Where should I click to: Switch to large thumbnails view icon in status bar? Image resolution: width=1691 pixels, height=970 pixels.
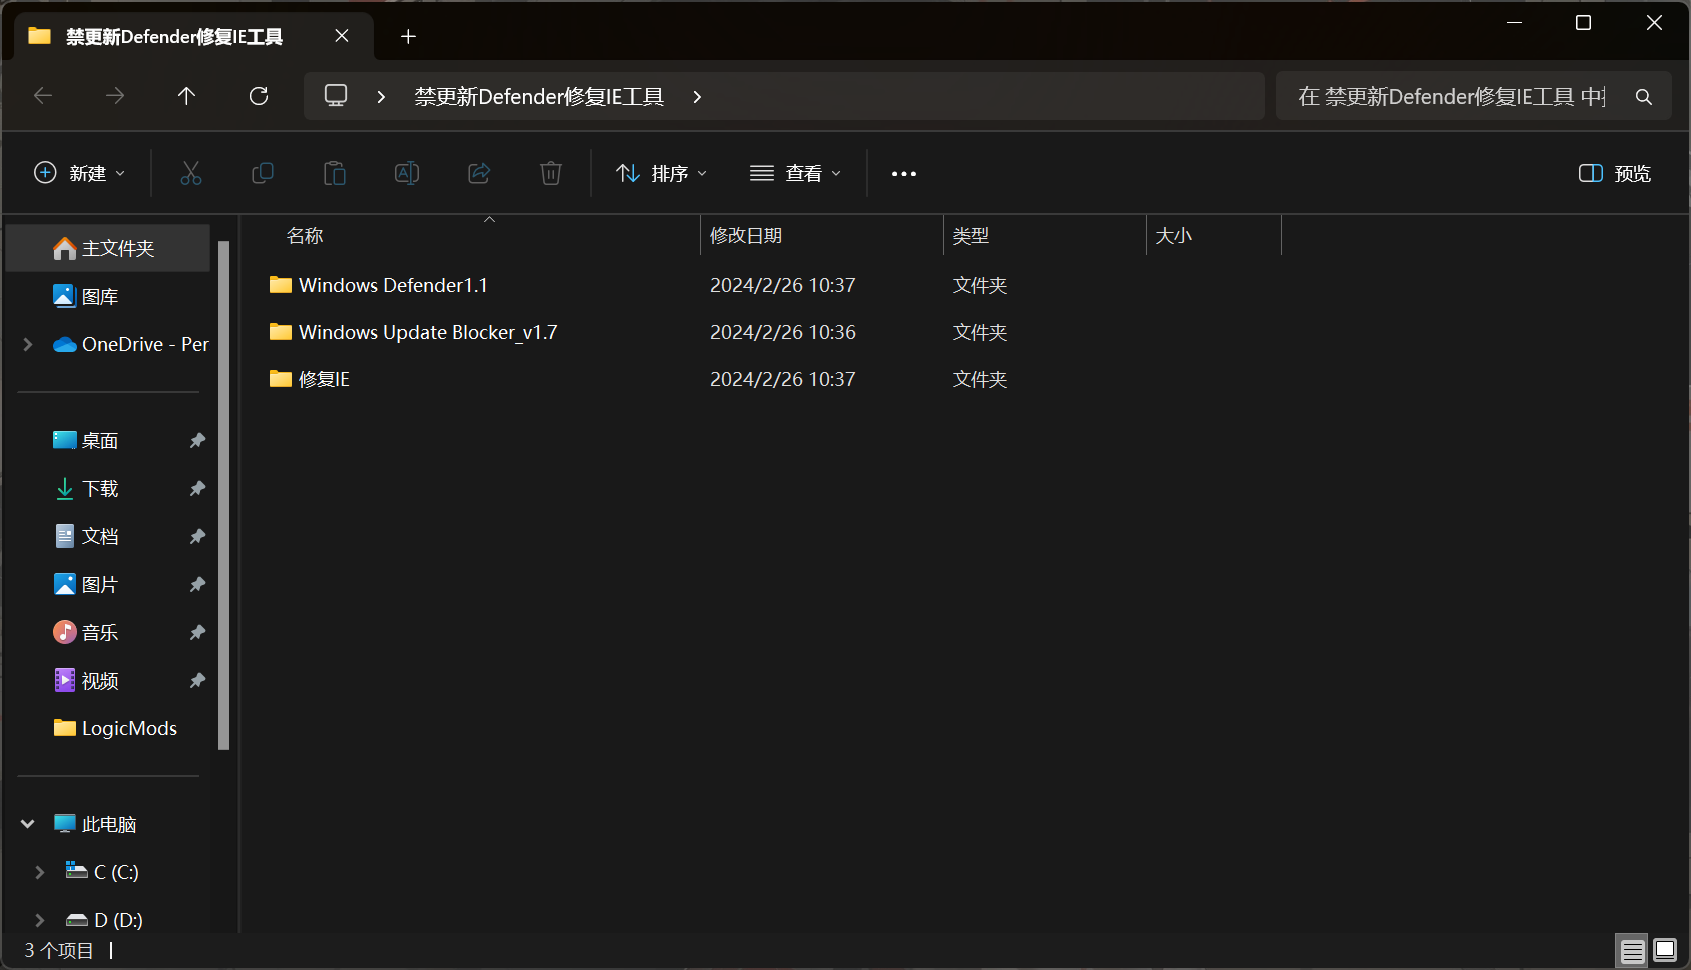tap(1665, 950)
